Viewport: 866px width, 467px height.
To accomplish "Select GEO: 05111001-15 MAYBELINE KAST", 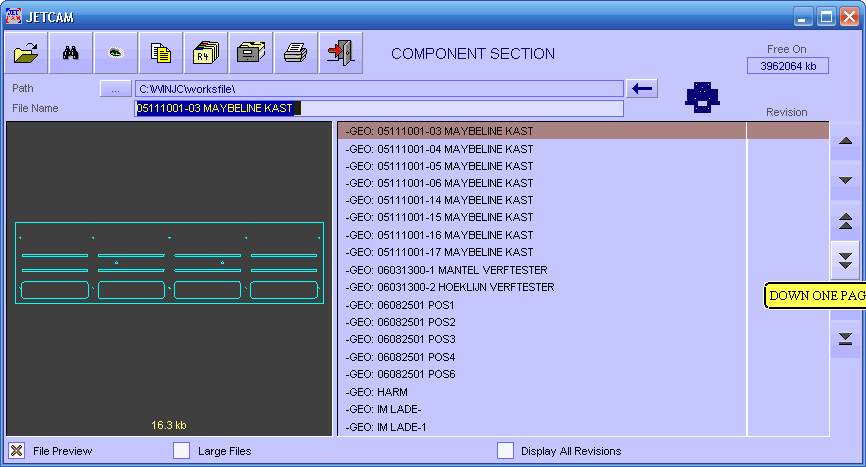I will coord(542,217).
